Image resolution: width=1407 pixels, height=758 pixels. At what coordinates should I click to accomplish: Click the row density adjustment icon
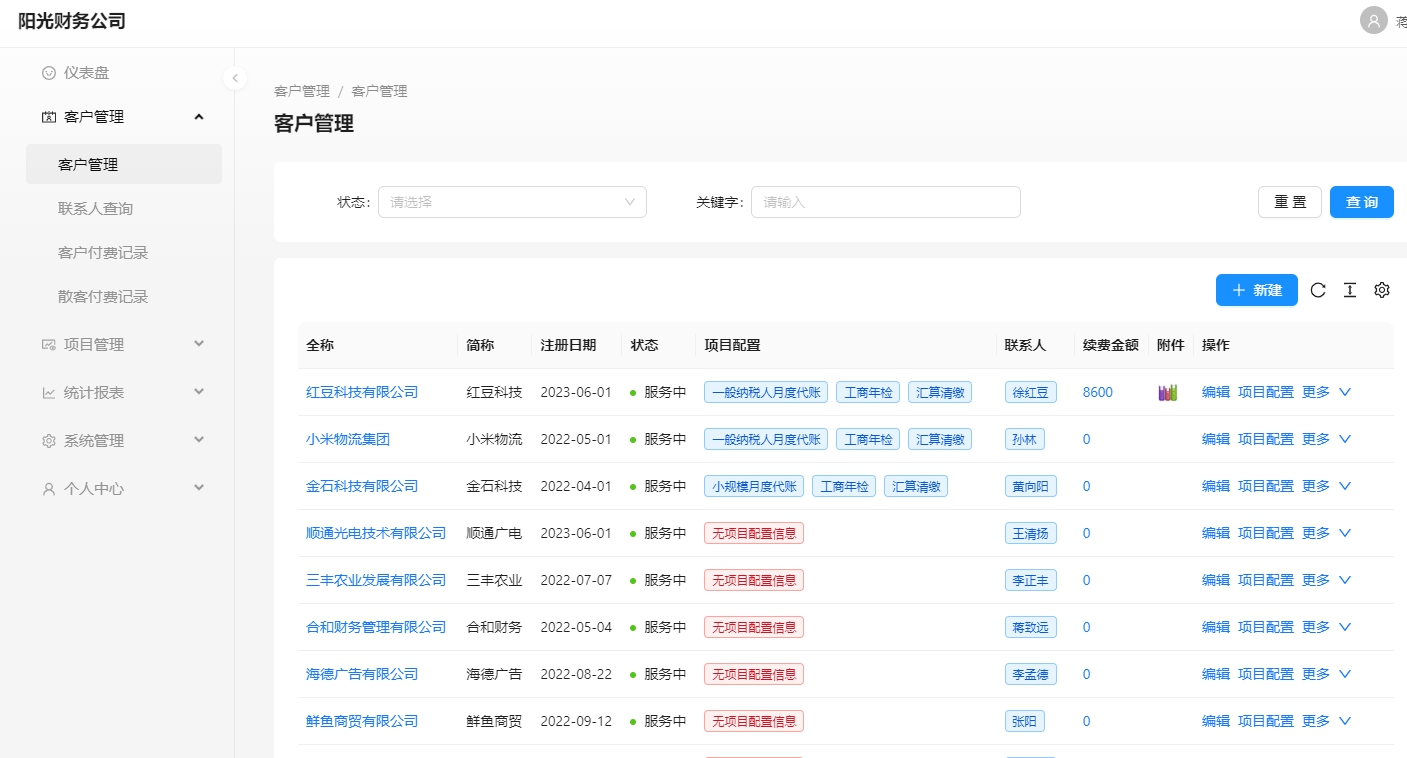click(1349, 290)
